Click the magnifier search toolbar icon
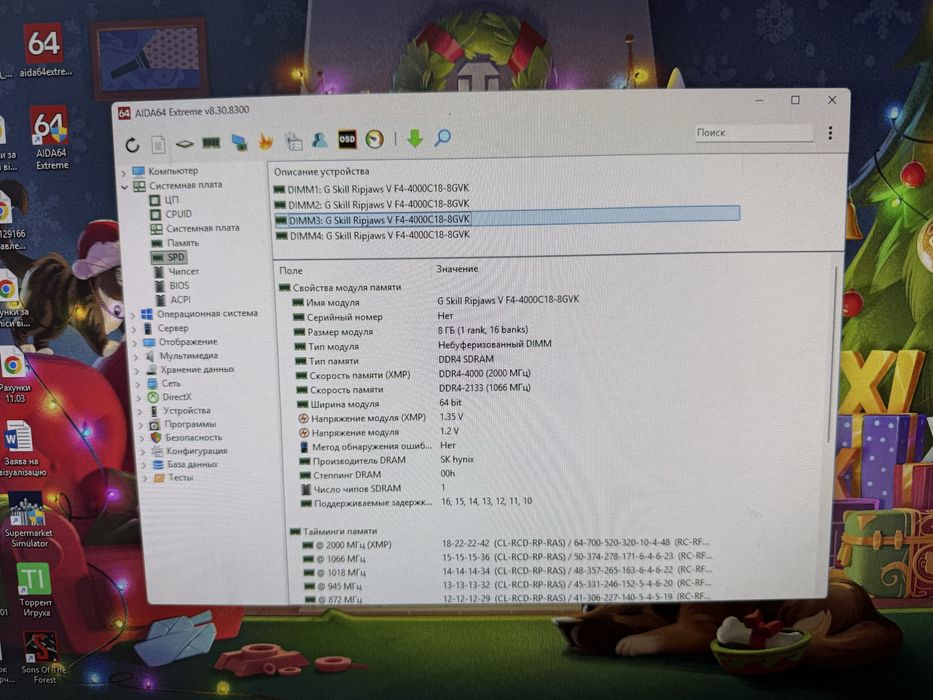 pyautogui.click(x=442, y=138)
